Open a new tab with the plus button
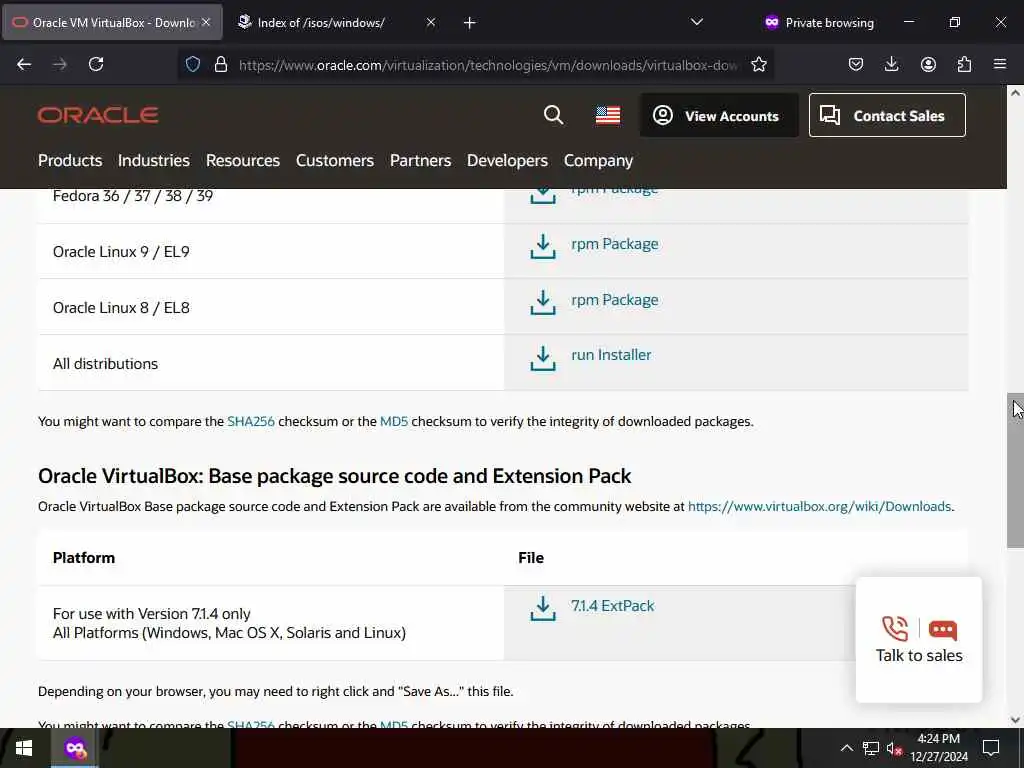This screenshot has height=768, width=1024. (x=470, y=23)
